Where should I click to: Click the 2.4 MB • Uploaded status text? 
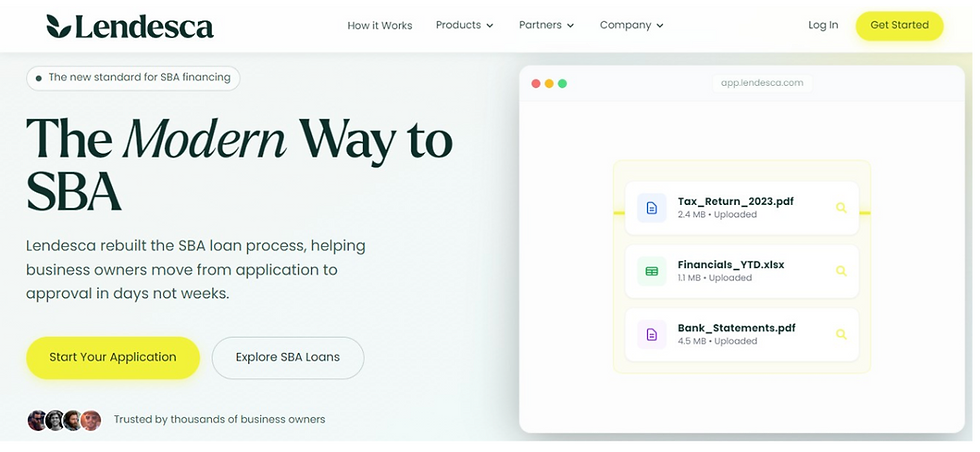pos(717,214)
